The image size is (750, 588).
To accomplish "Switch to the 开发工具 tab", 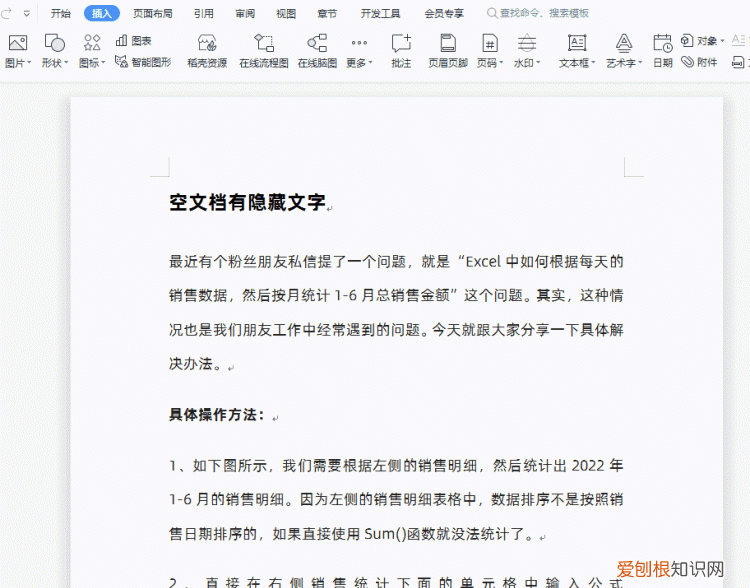I will pos(380,13).
